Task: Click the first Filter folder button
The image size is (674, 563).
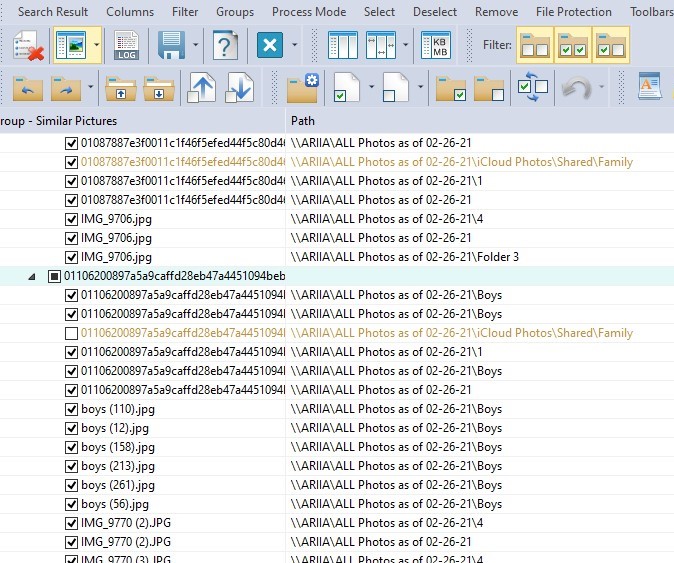Action: (x=535, y=46)
